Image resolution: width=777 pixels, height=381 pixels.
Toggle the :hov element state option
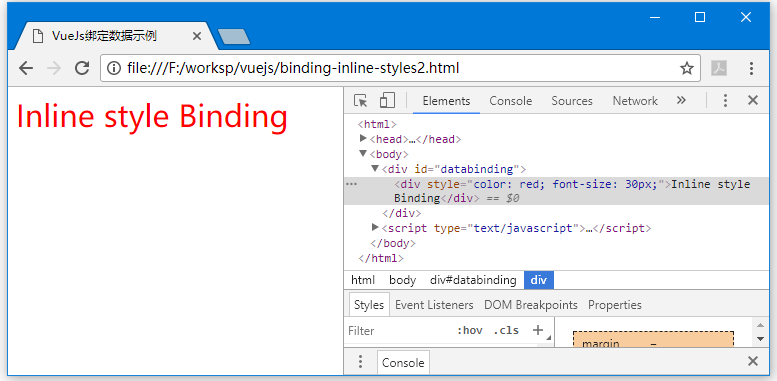click(469, 330)
